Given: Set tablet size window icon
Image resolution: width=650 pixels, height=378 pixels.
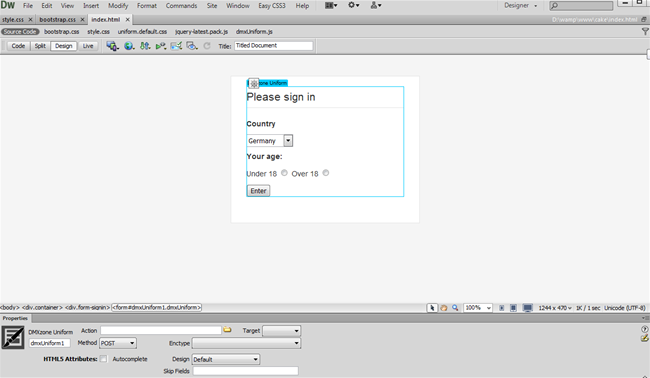Looking at the screenshot, I should (513, 308).
